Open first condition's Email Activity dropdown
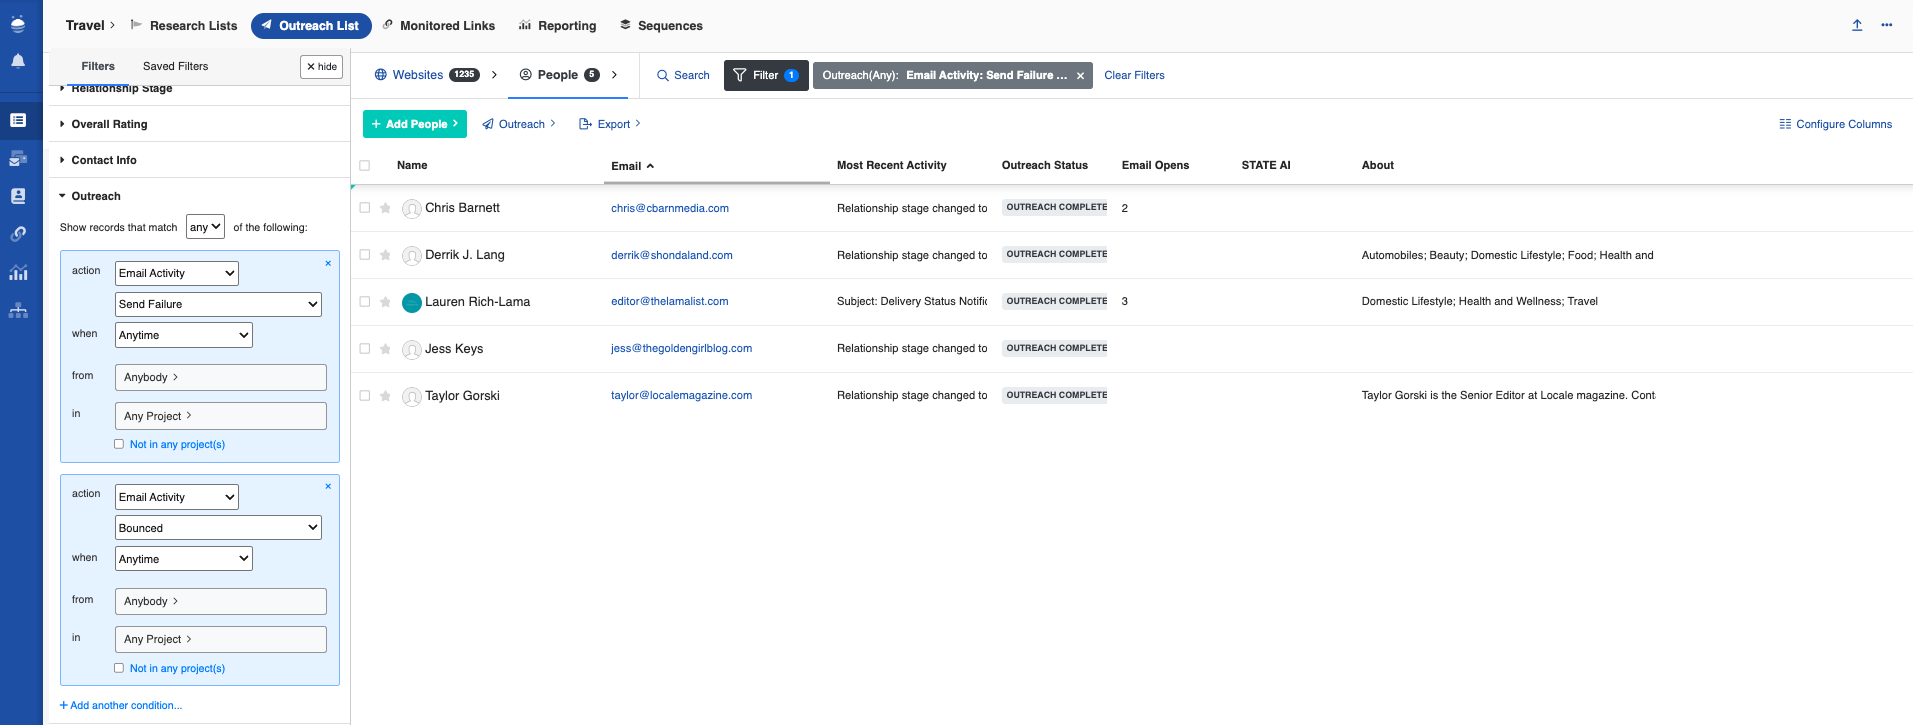 click(177, 273)
